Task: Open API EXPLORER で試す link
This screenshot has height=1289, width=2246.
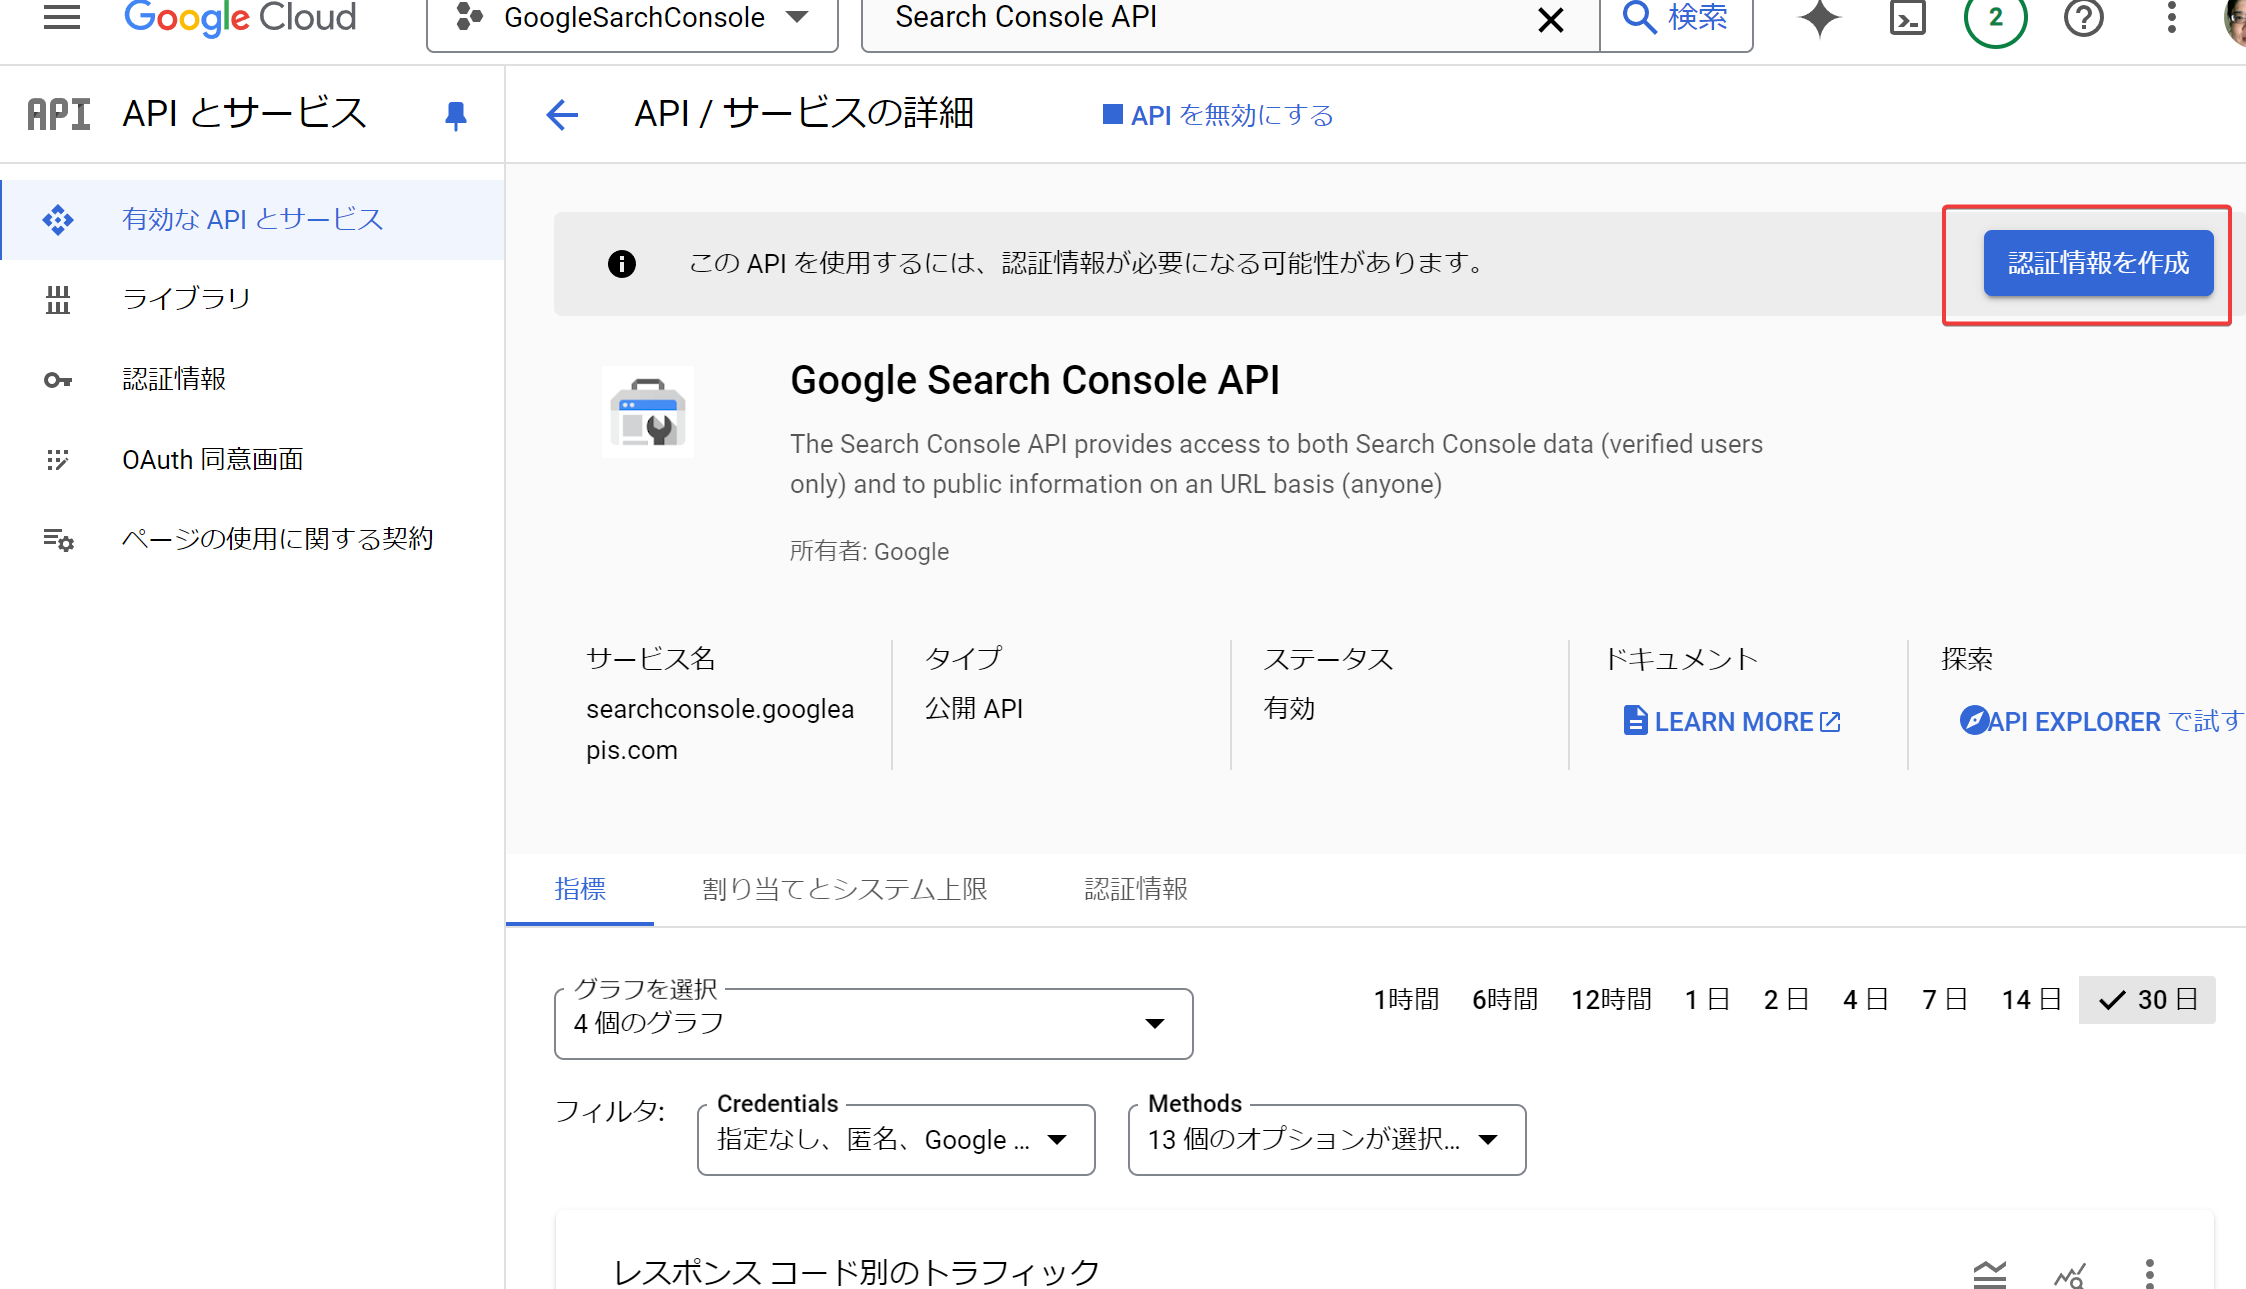Action: point(2102,721)
